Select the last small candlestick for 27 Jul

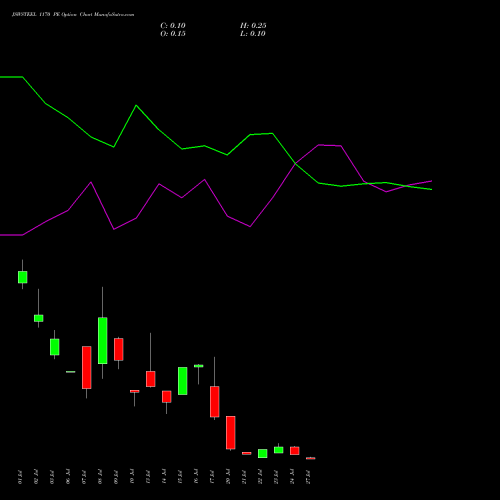[311, 458]
